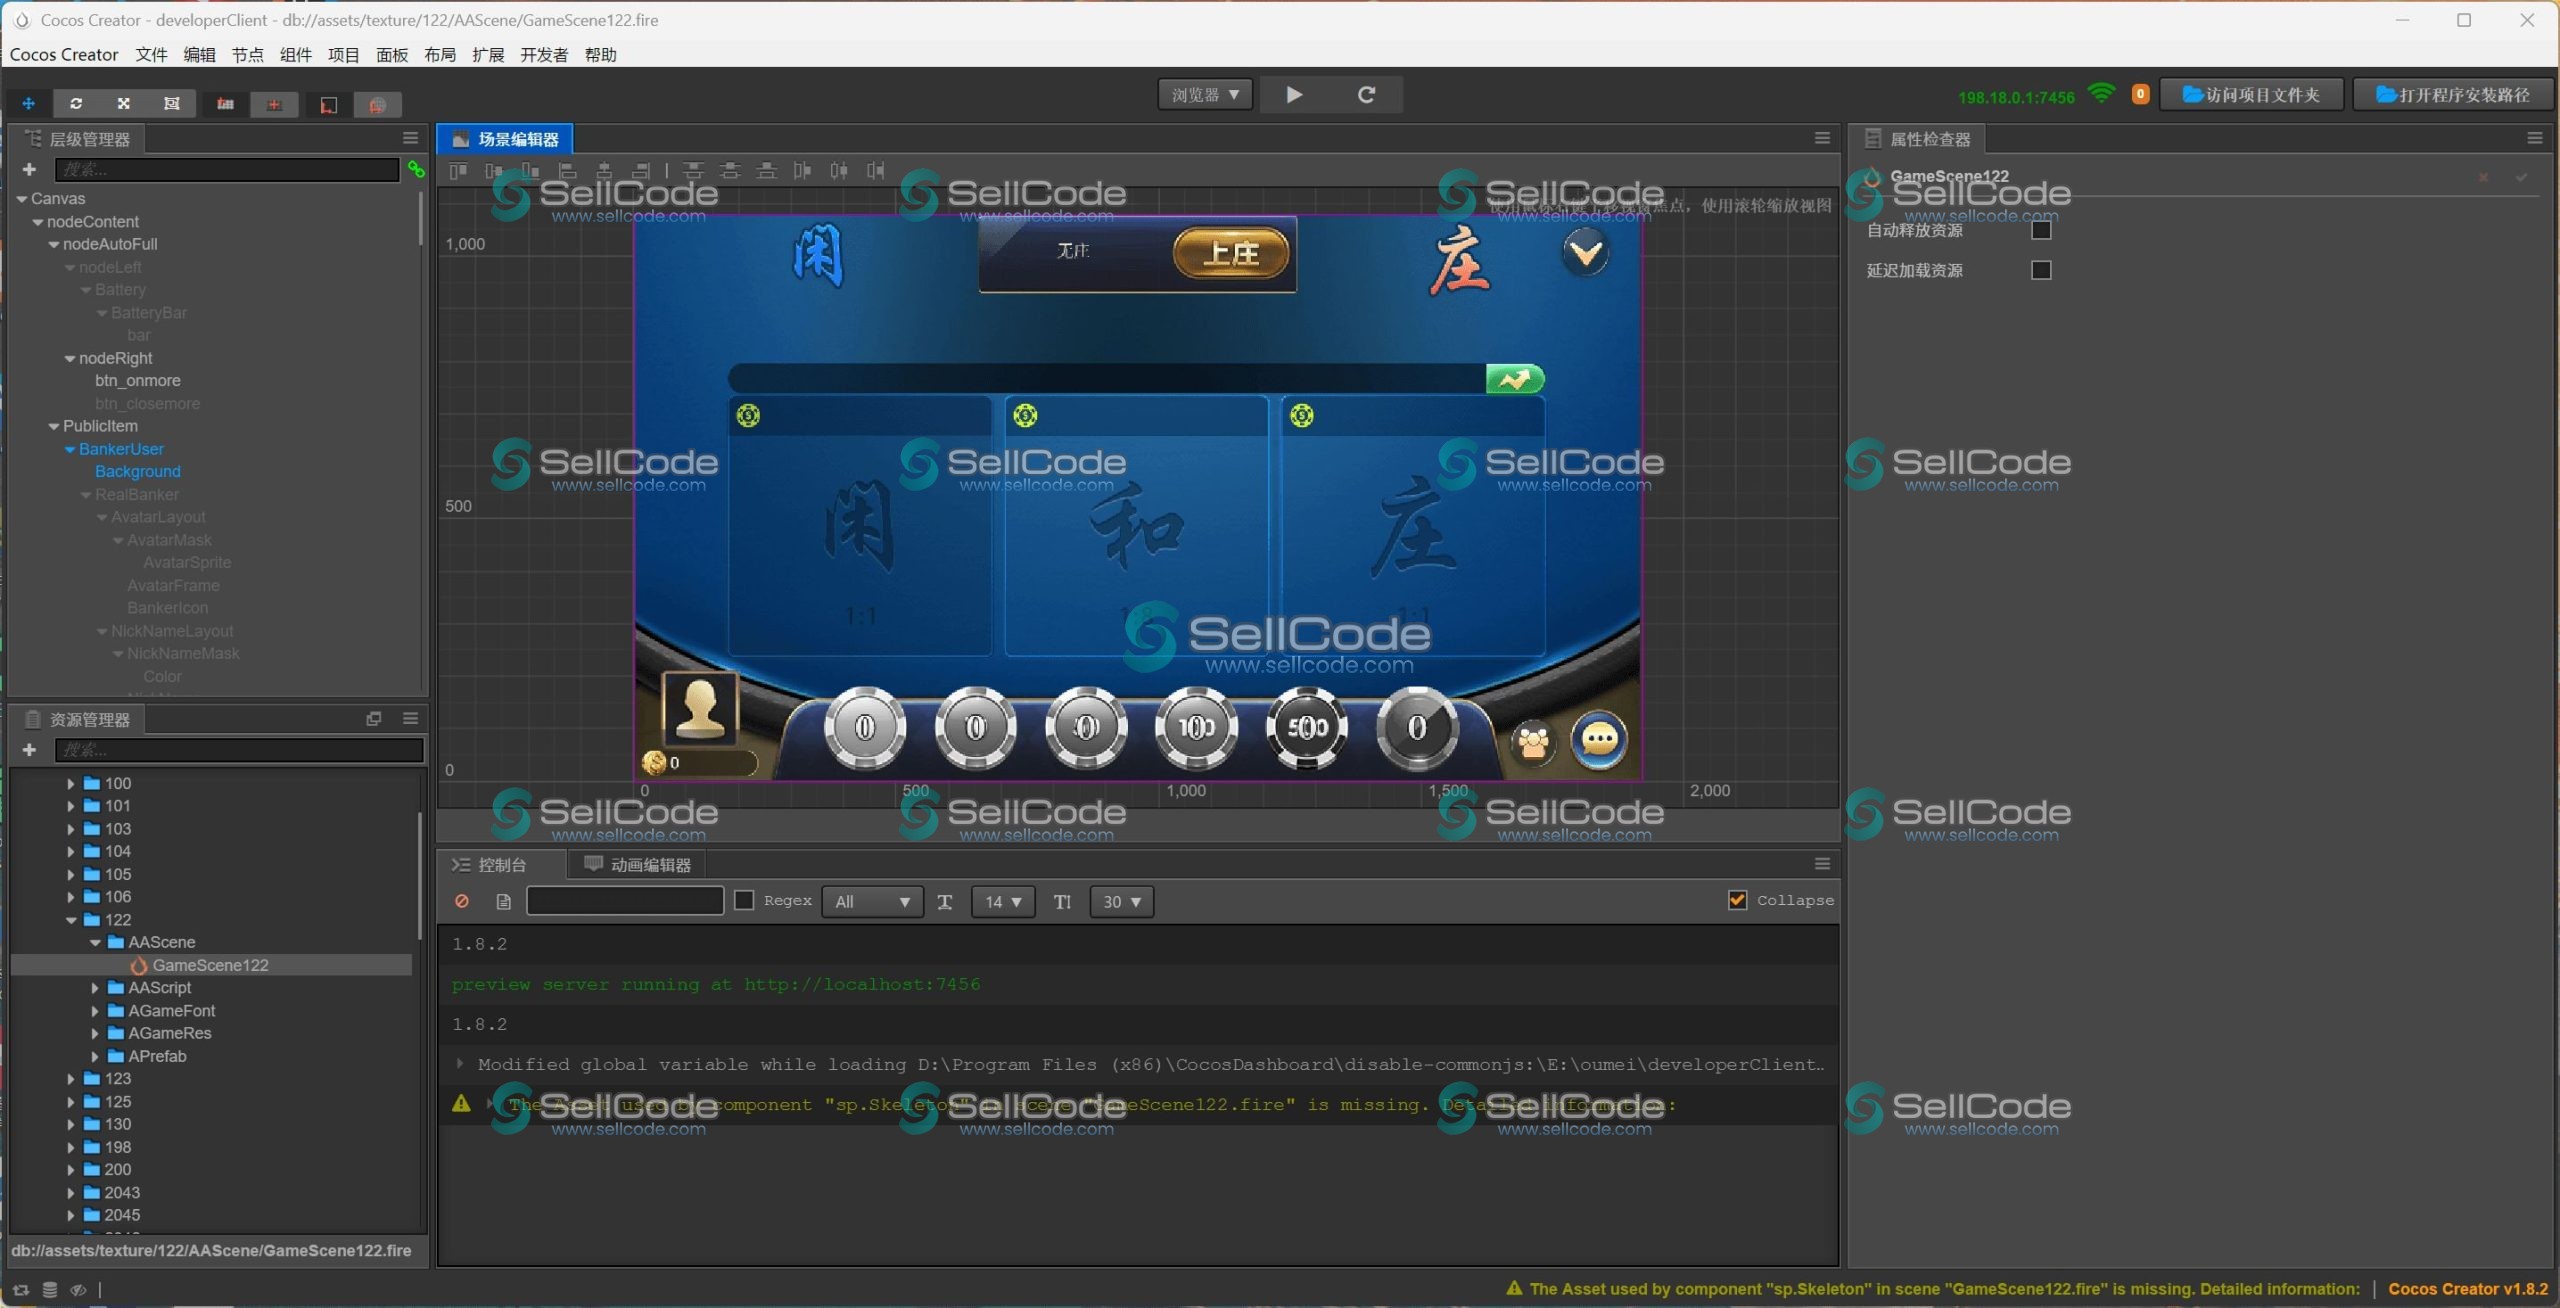Click the 访问项目文件夹 button
Viewport: 2560px width, 1308px height.
click(2251, 95)
